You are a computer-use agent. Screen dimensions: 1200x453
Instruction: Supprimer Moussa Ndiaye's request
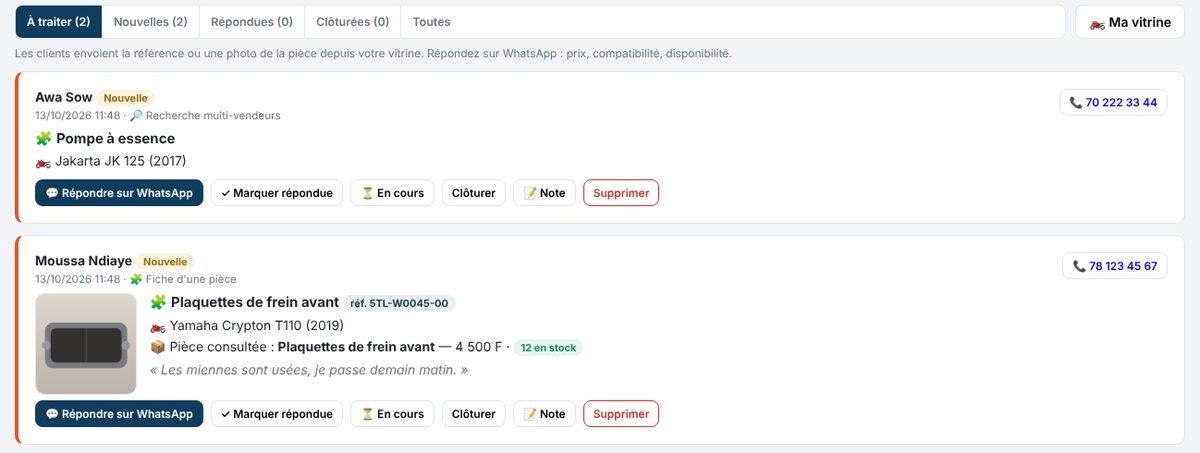click(621, 414)
